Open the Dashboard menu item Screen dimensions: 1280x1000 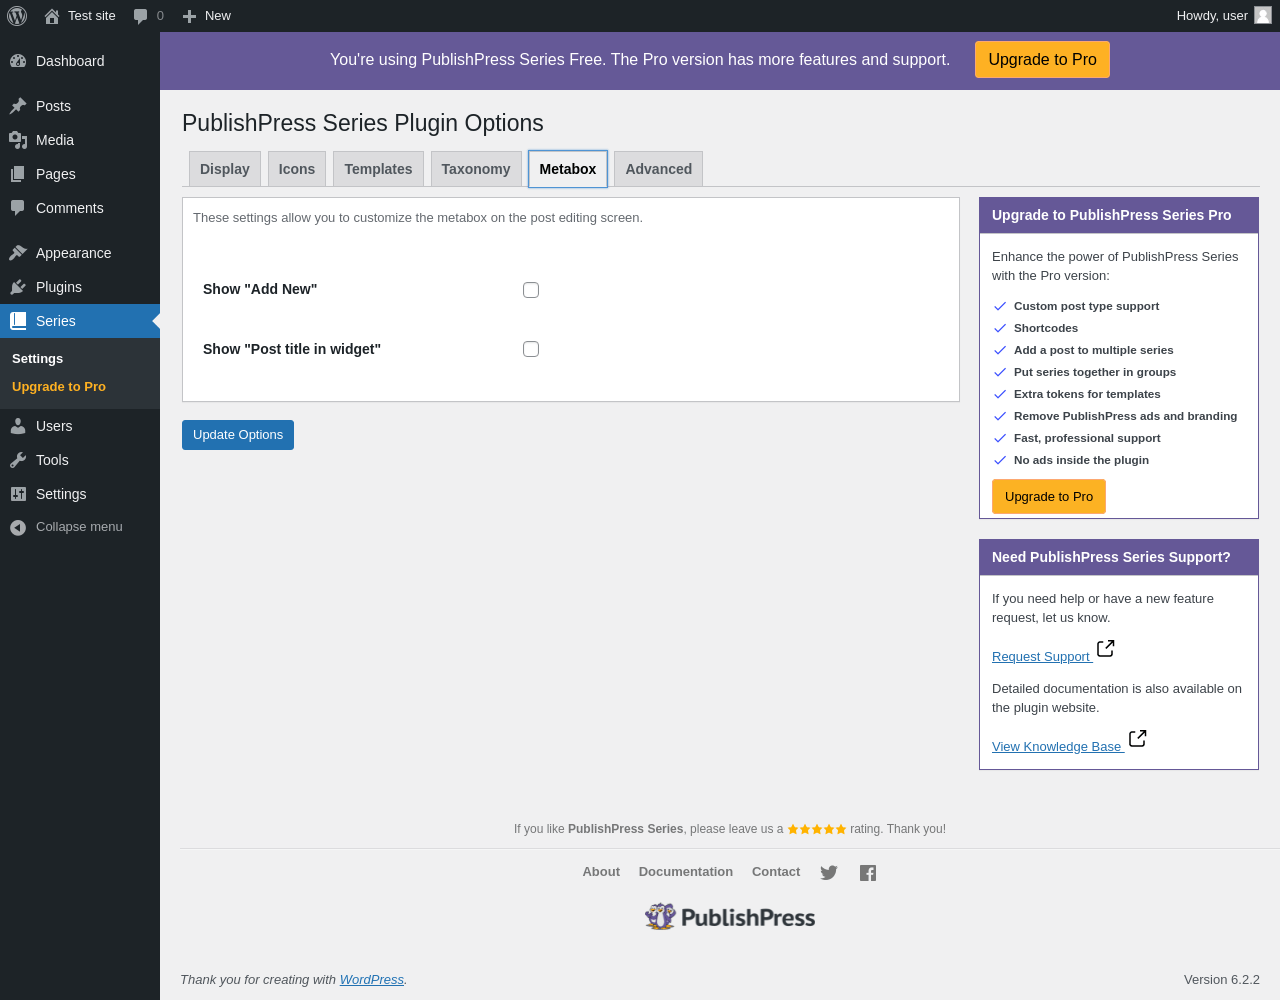point(80,61)
